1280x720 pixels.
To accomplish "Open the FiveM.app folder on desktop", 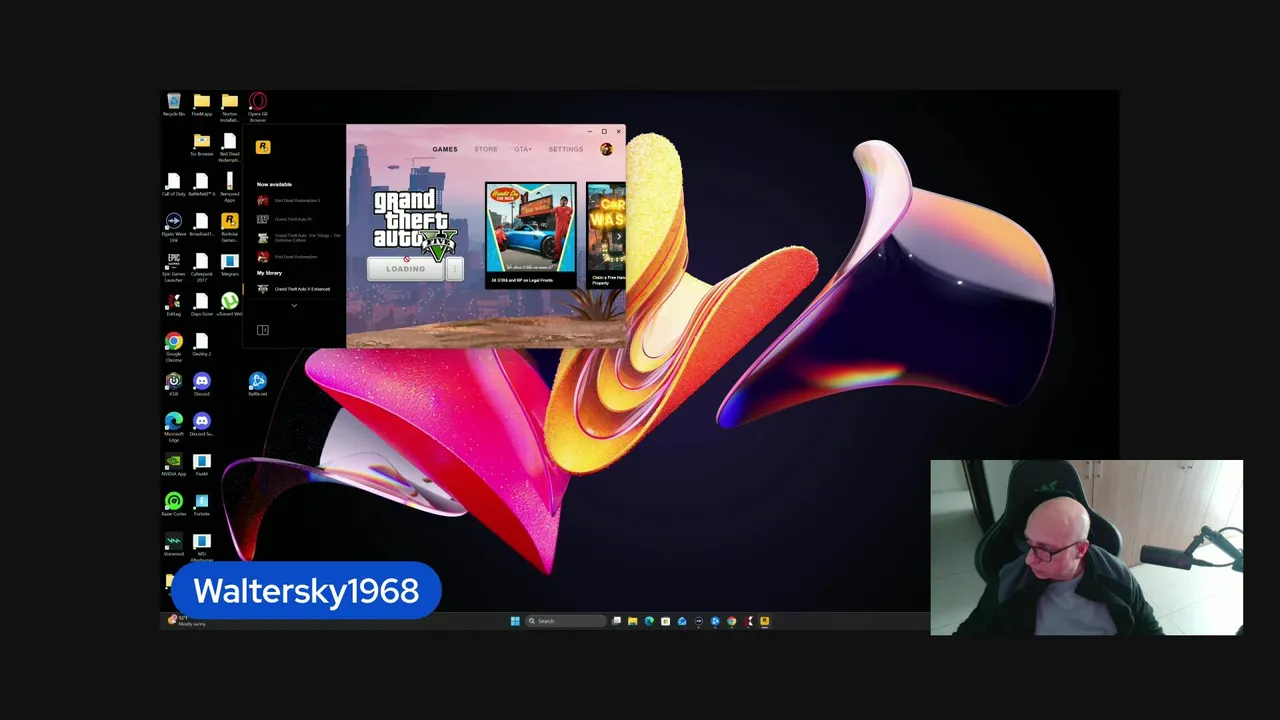I will (x=202, y=105).
